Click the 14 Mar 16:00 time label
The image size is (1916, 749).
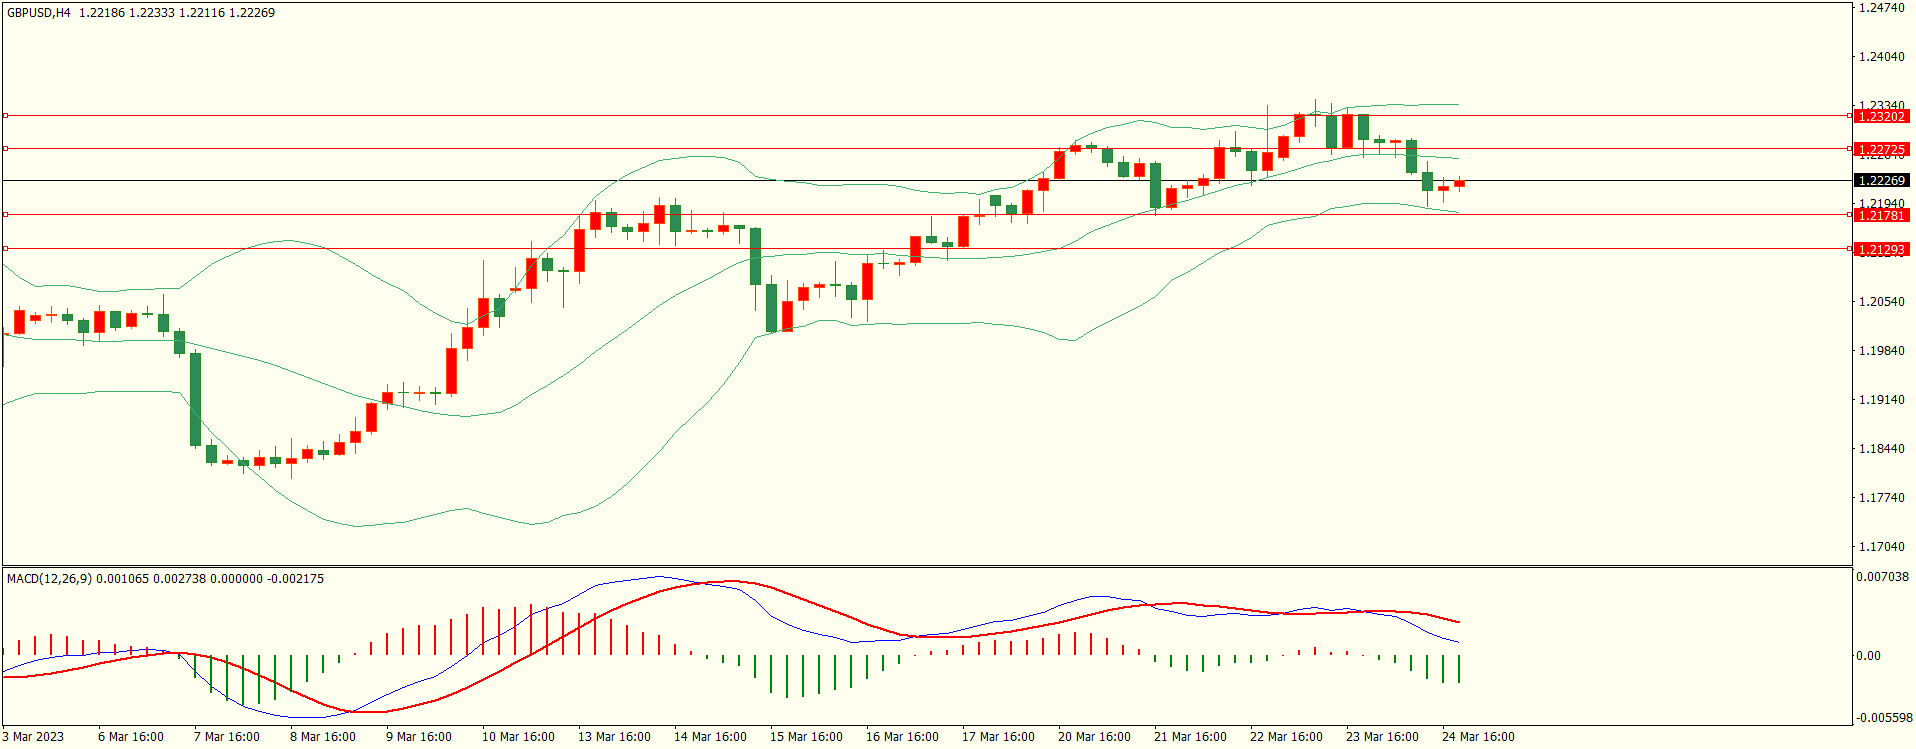click(x=710, y=737)
